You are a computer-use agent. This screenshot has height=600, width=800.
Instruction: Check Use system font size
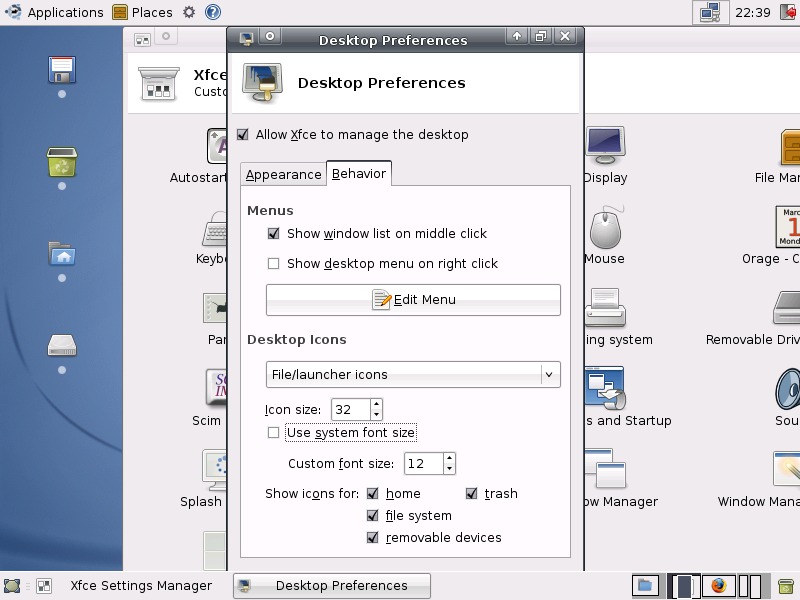[274, 433]
